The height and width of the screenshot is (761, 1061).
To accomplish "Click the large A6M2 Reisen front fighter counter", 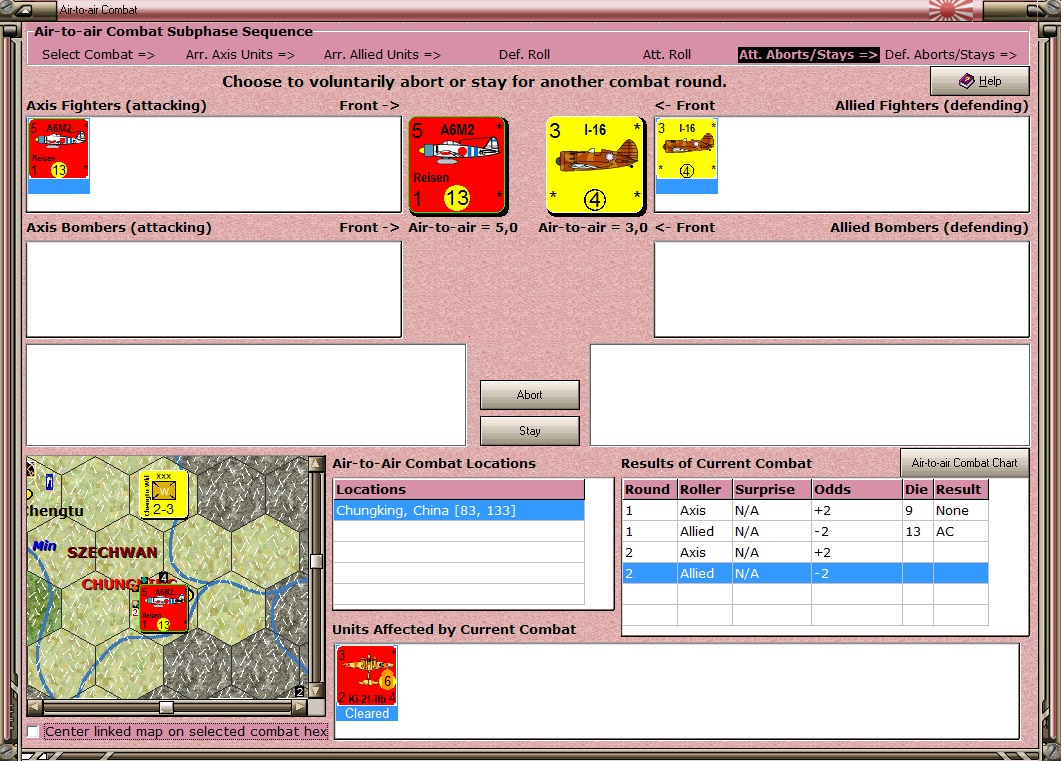I will pyautogui.click(x=458, y=165).
